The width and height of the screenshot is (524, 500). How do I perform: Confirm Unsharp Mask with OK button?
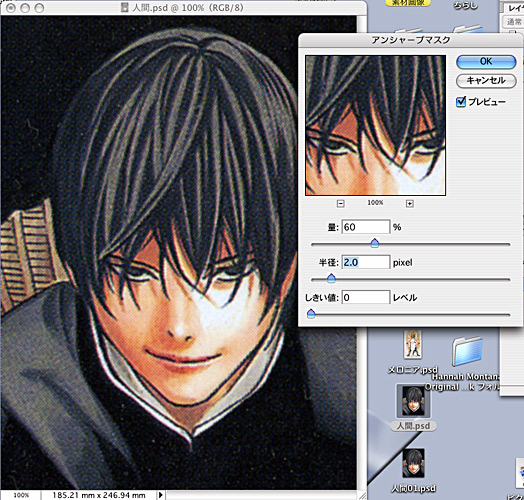(x=486, y=61)
